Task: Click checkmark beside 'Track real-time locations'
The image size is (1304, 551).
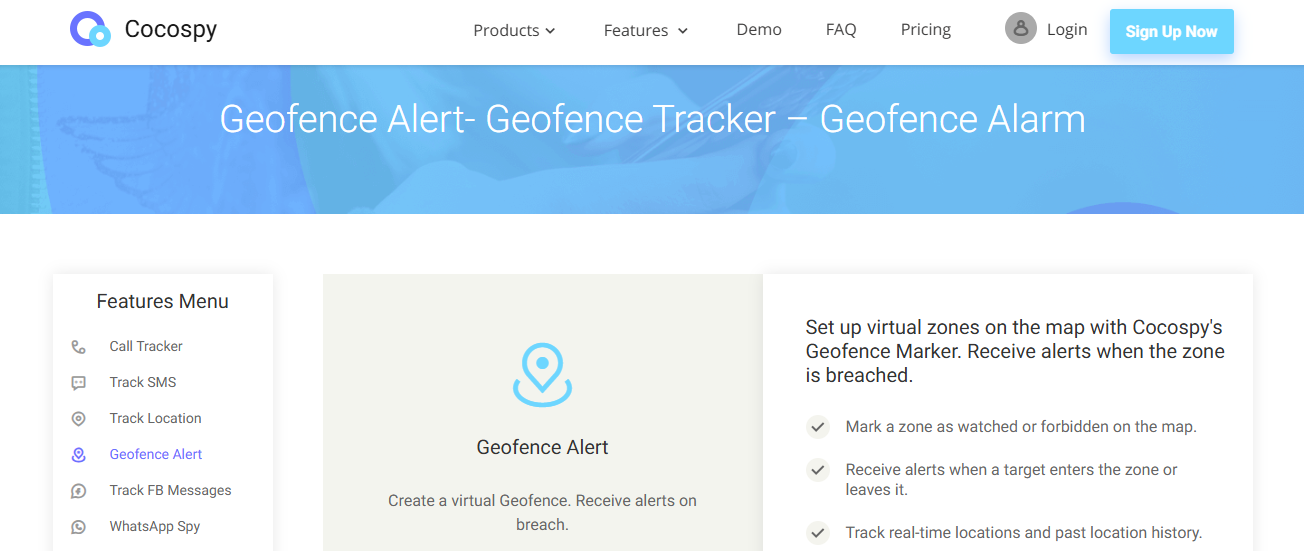Action: (818, 533)
